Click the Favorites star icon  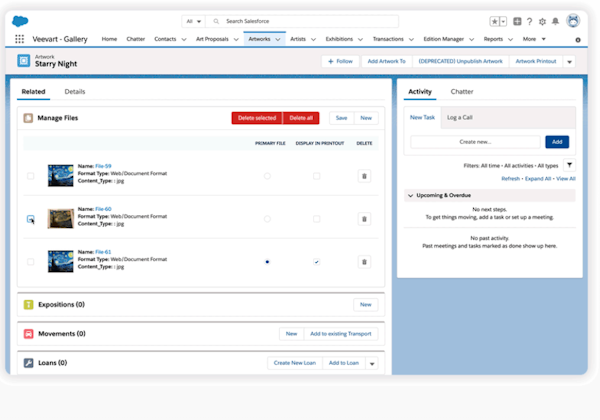[495, 21]
